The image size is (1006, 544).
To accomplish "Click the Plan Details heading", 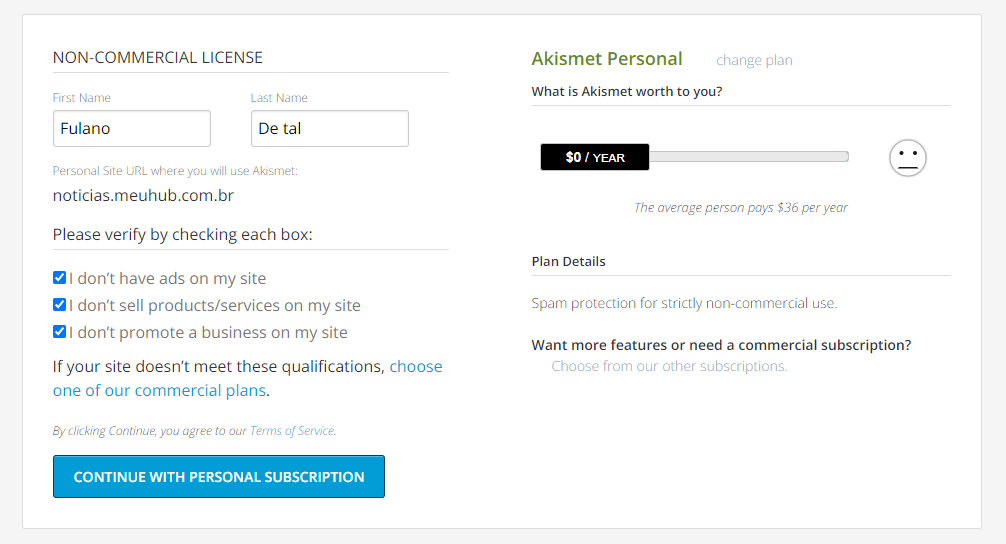I will [568, 262].
